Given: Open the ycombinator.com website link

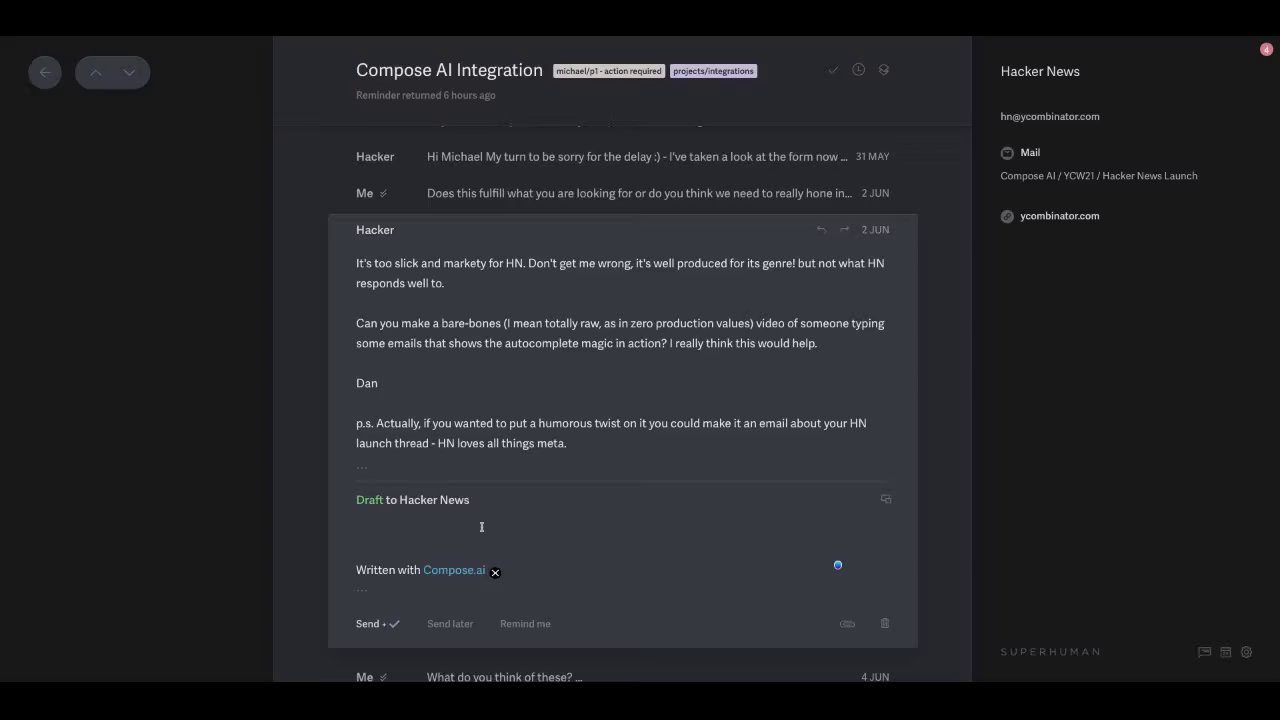Looking at the screenshot, I should [1060, 216].
